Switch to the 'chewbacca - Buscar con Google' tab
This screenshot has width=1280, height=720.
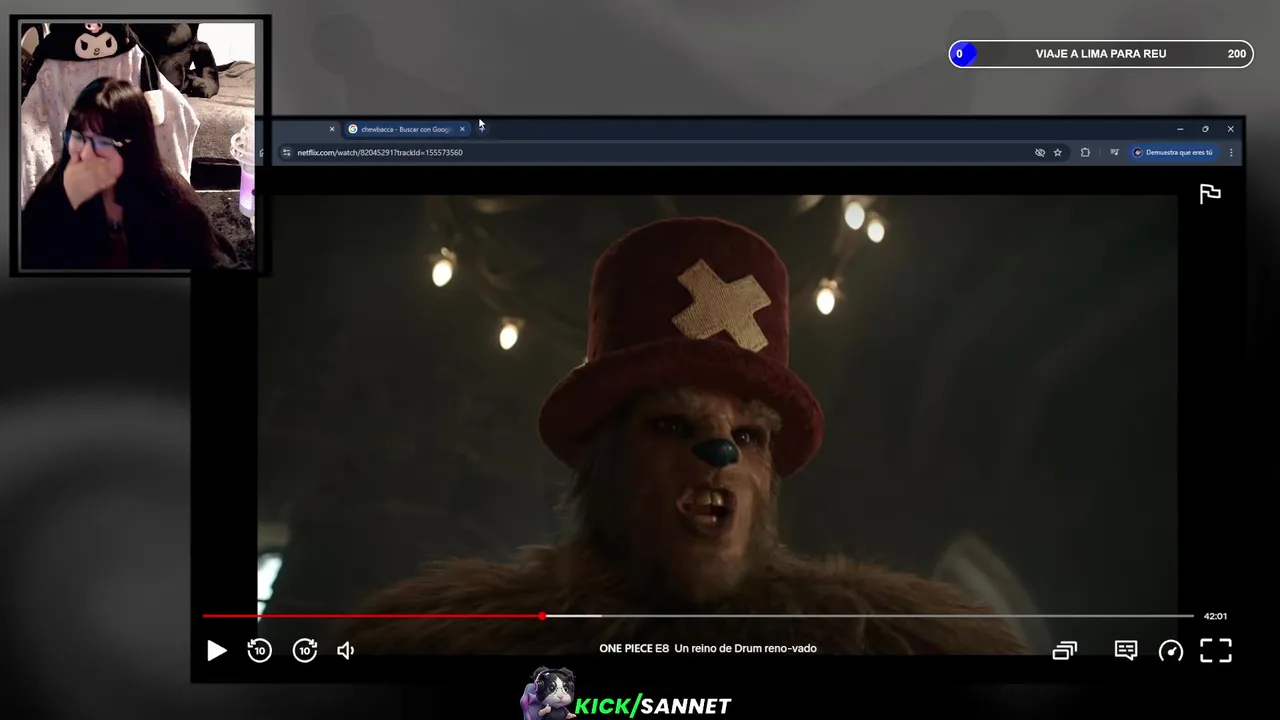point(406,129)
